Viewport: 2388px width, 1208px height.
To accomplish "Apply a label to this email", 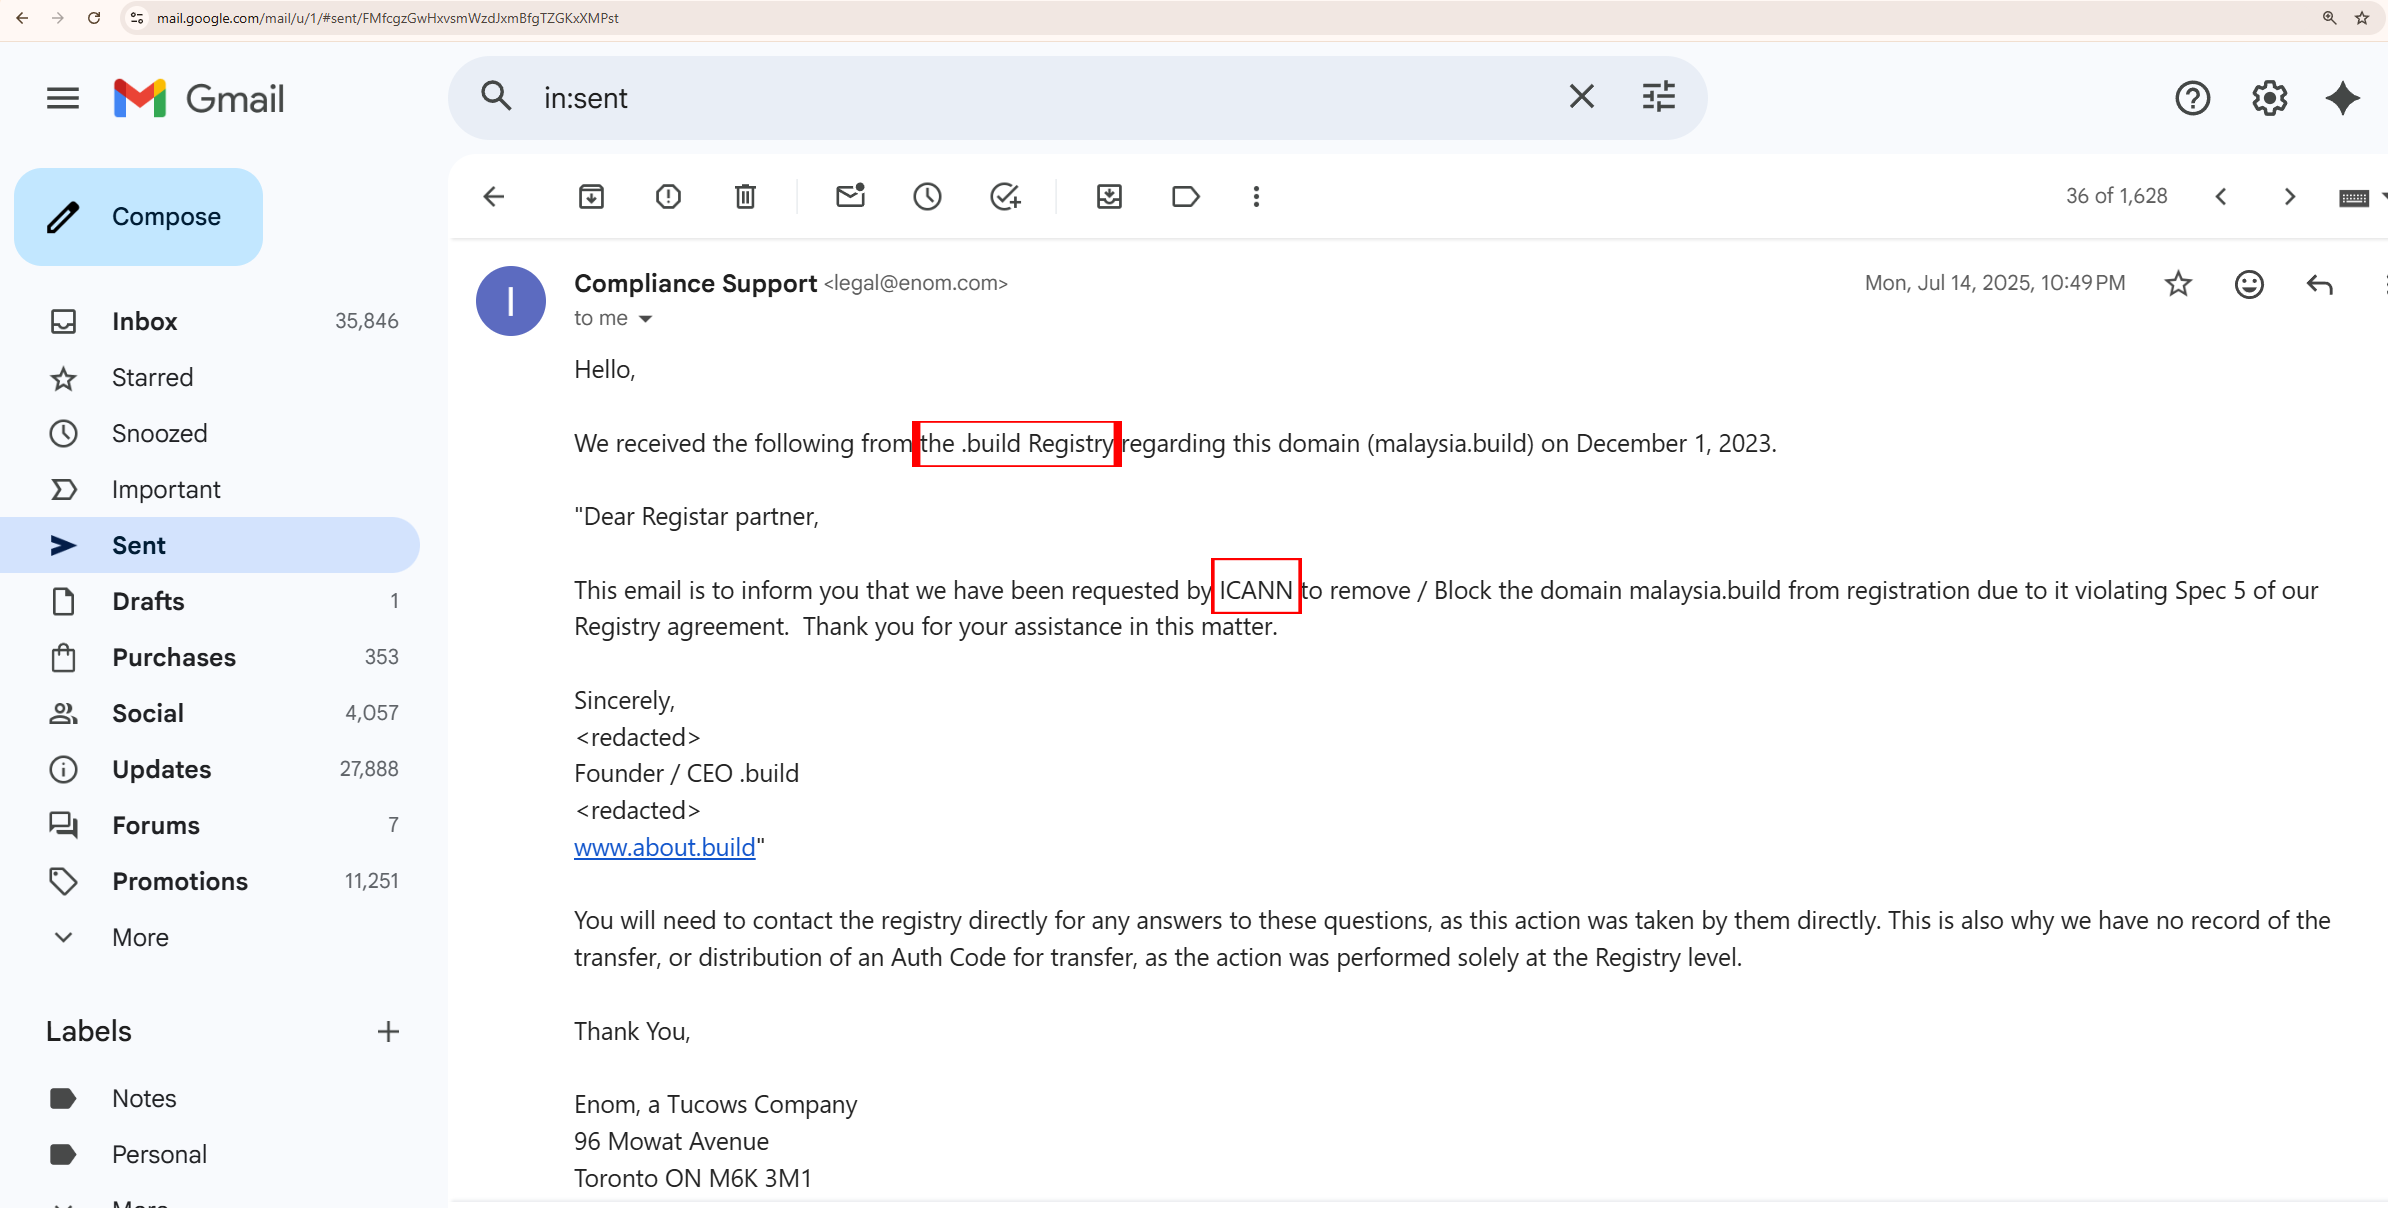I will pyautogui.click(x=1186, y=196).
